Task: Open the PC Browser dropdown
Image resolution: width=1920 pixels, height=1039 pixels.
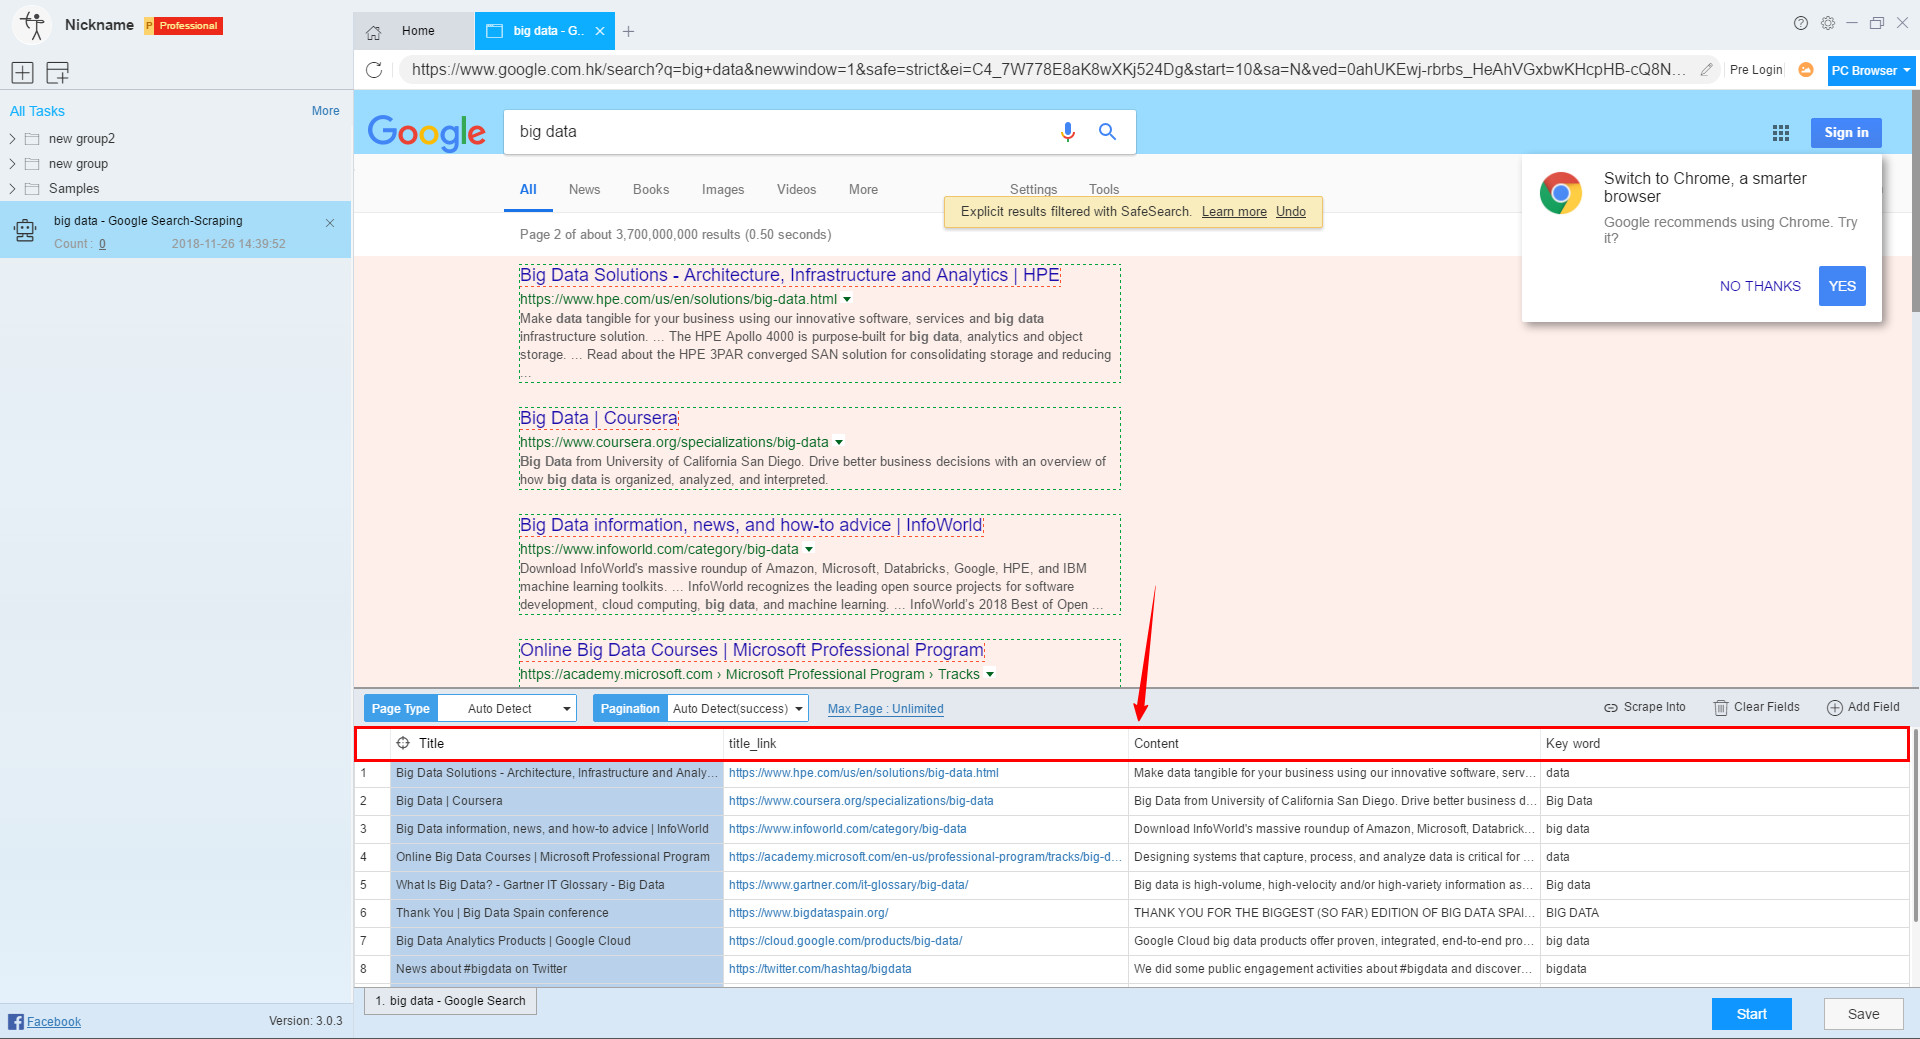Action: [x=1871, y=71]
